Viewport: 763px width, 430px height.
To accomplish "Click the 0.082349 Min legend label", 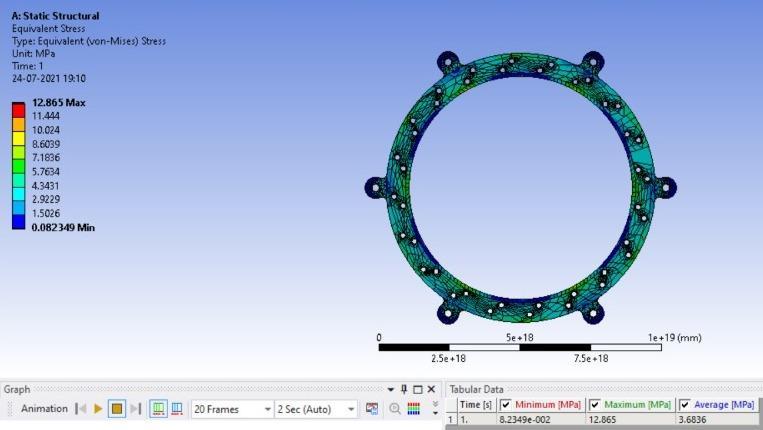I will 63,228.
